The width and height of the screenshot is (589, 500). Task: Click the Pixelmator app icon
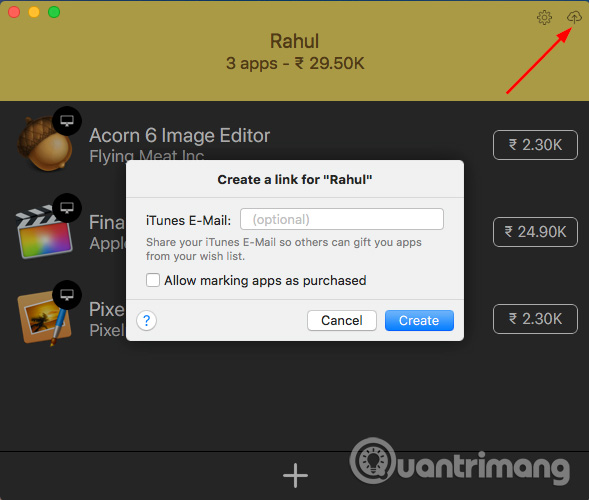click(x=44, y=318)
